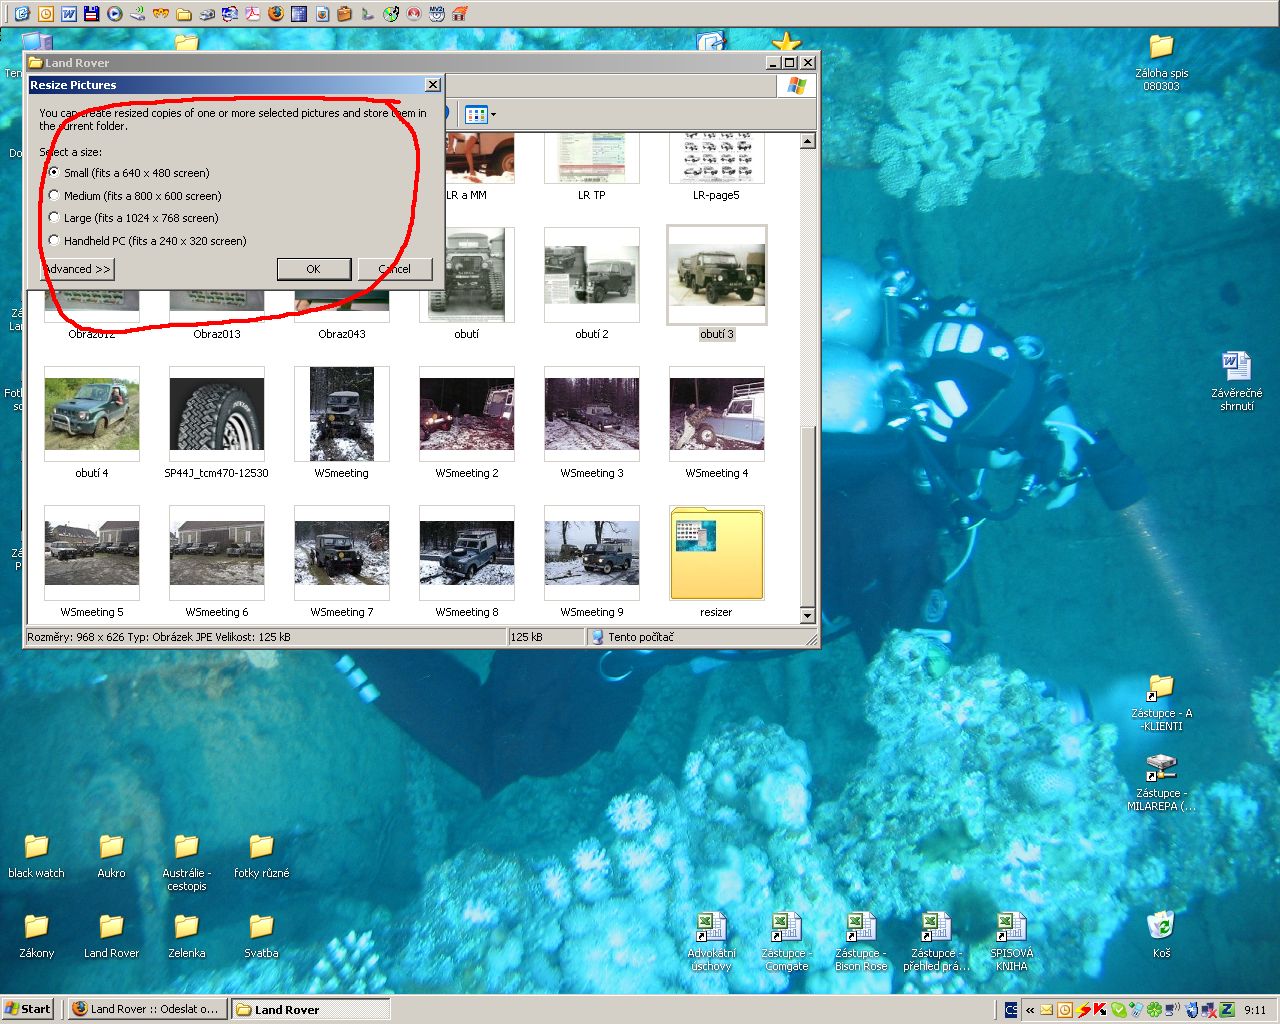Open the SPISOVÁ KNIHA Excel shortcut
Viewport: 1280px width, 1024px height.
[x=1011, y=928]
